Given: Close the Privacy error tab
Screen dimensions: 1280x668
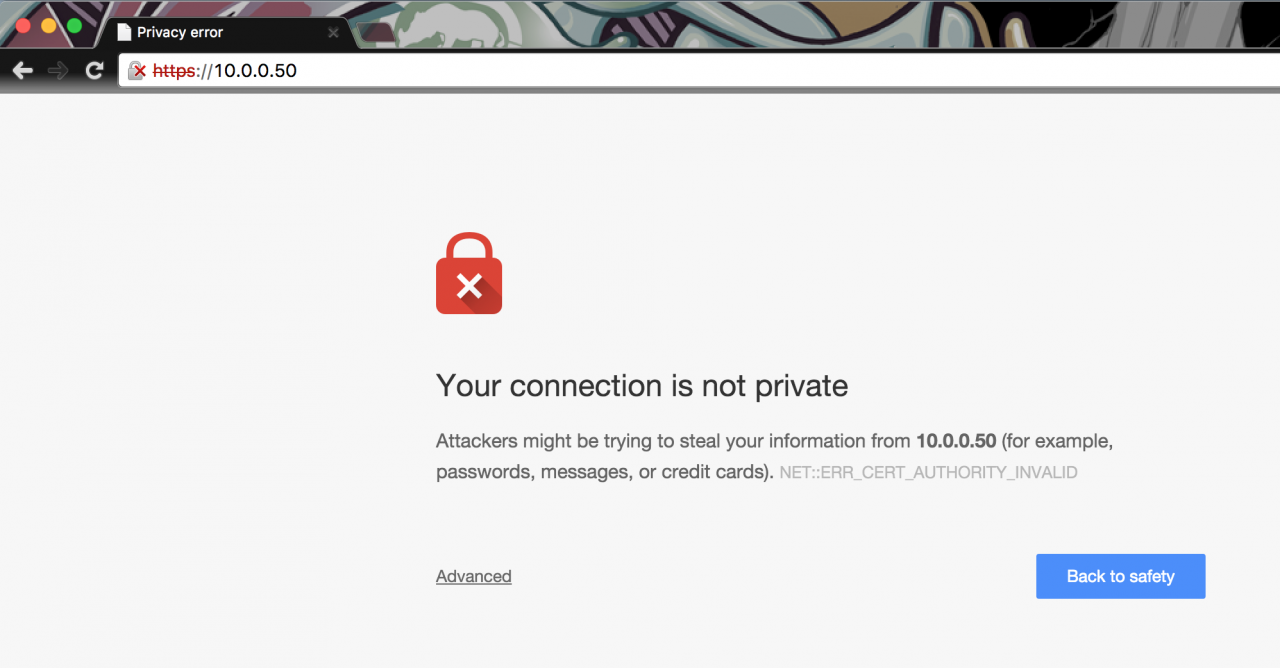Looking at the screenshot, I should coord(333,32).
